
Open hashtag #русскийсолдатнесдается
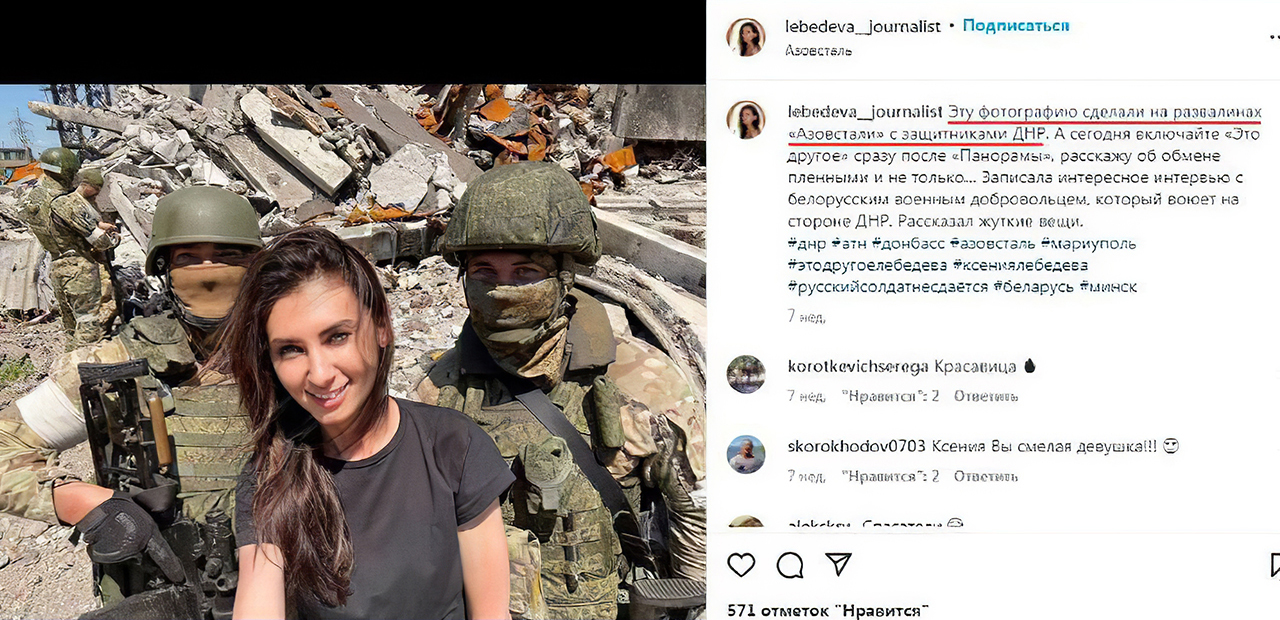pos(888,287)
